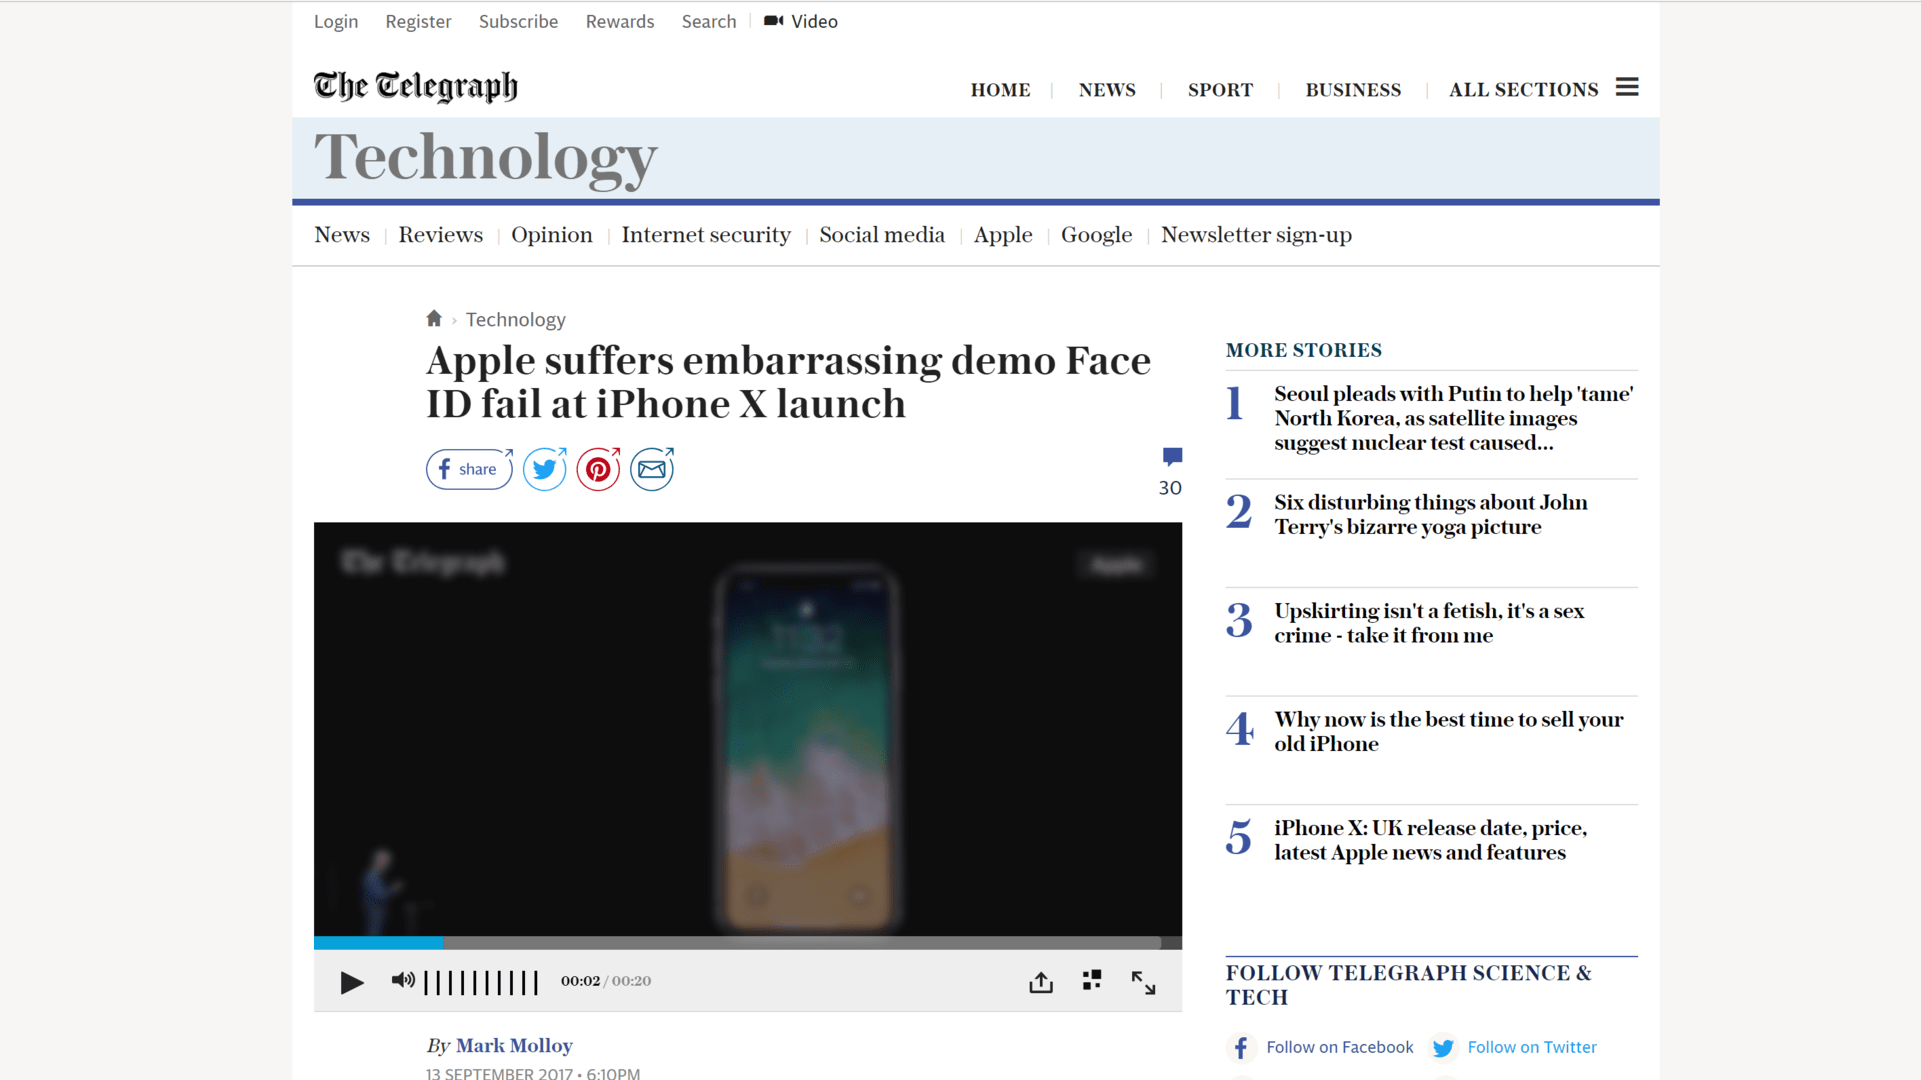Adjust the video volume bars
Image resolution: width=1921 pixels, height=1080 pixels.
[x=481, y=982]
